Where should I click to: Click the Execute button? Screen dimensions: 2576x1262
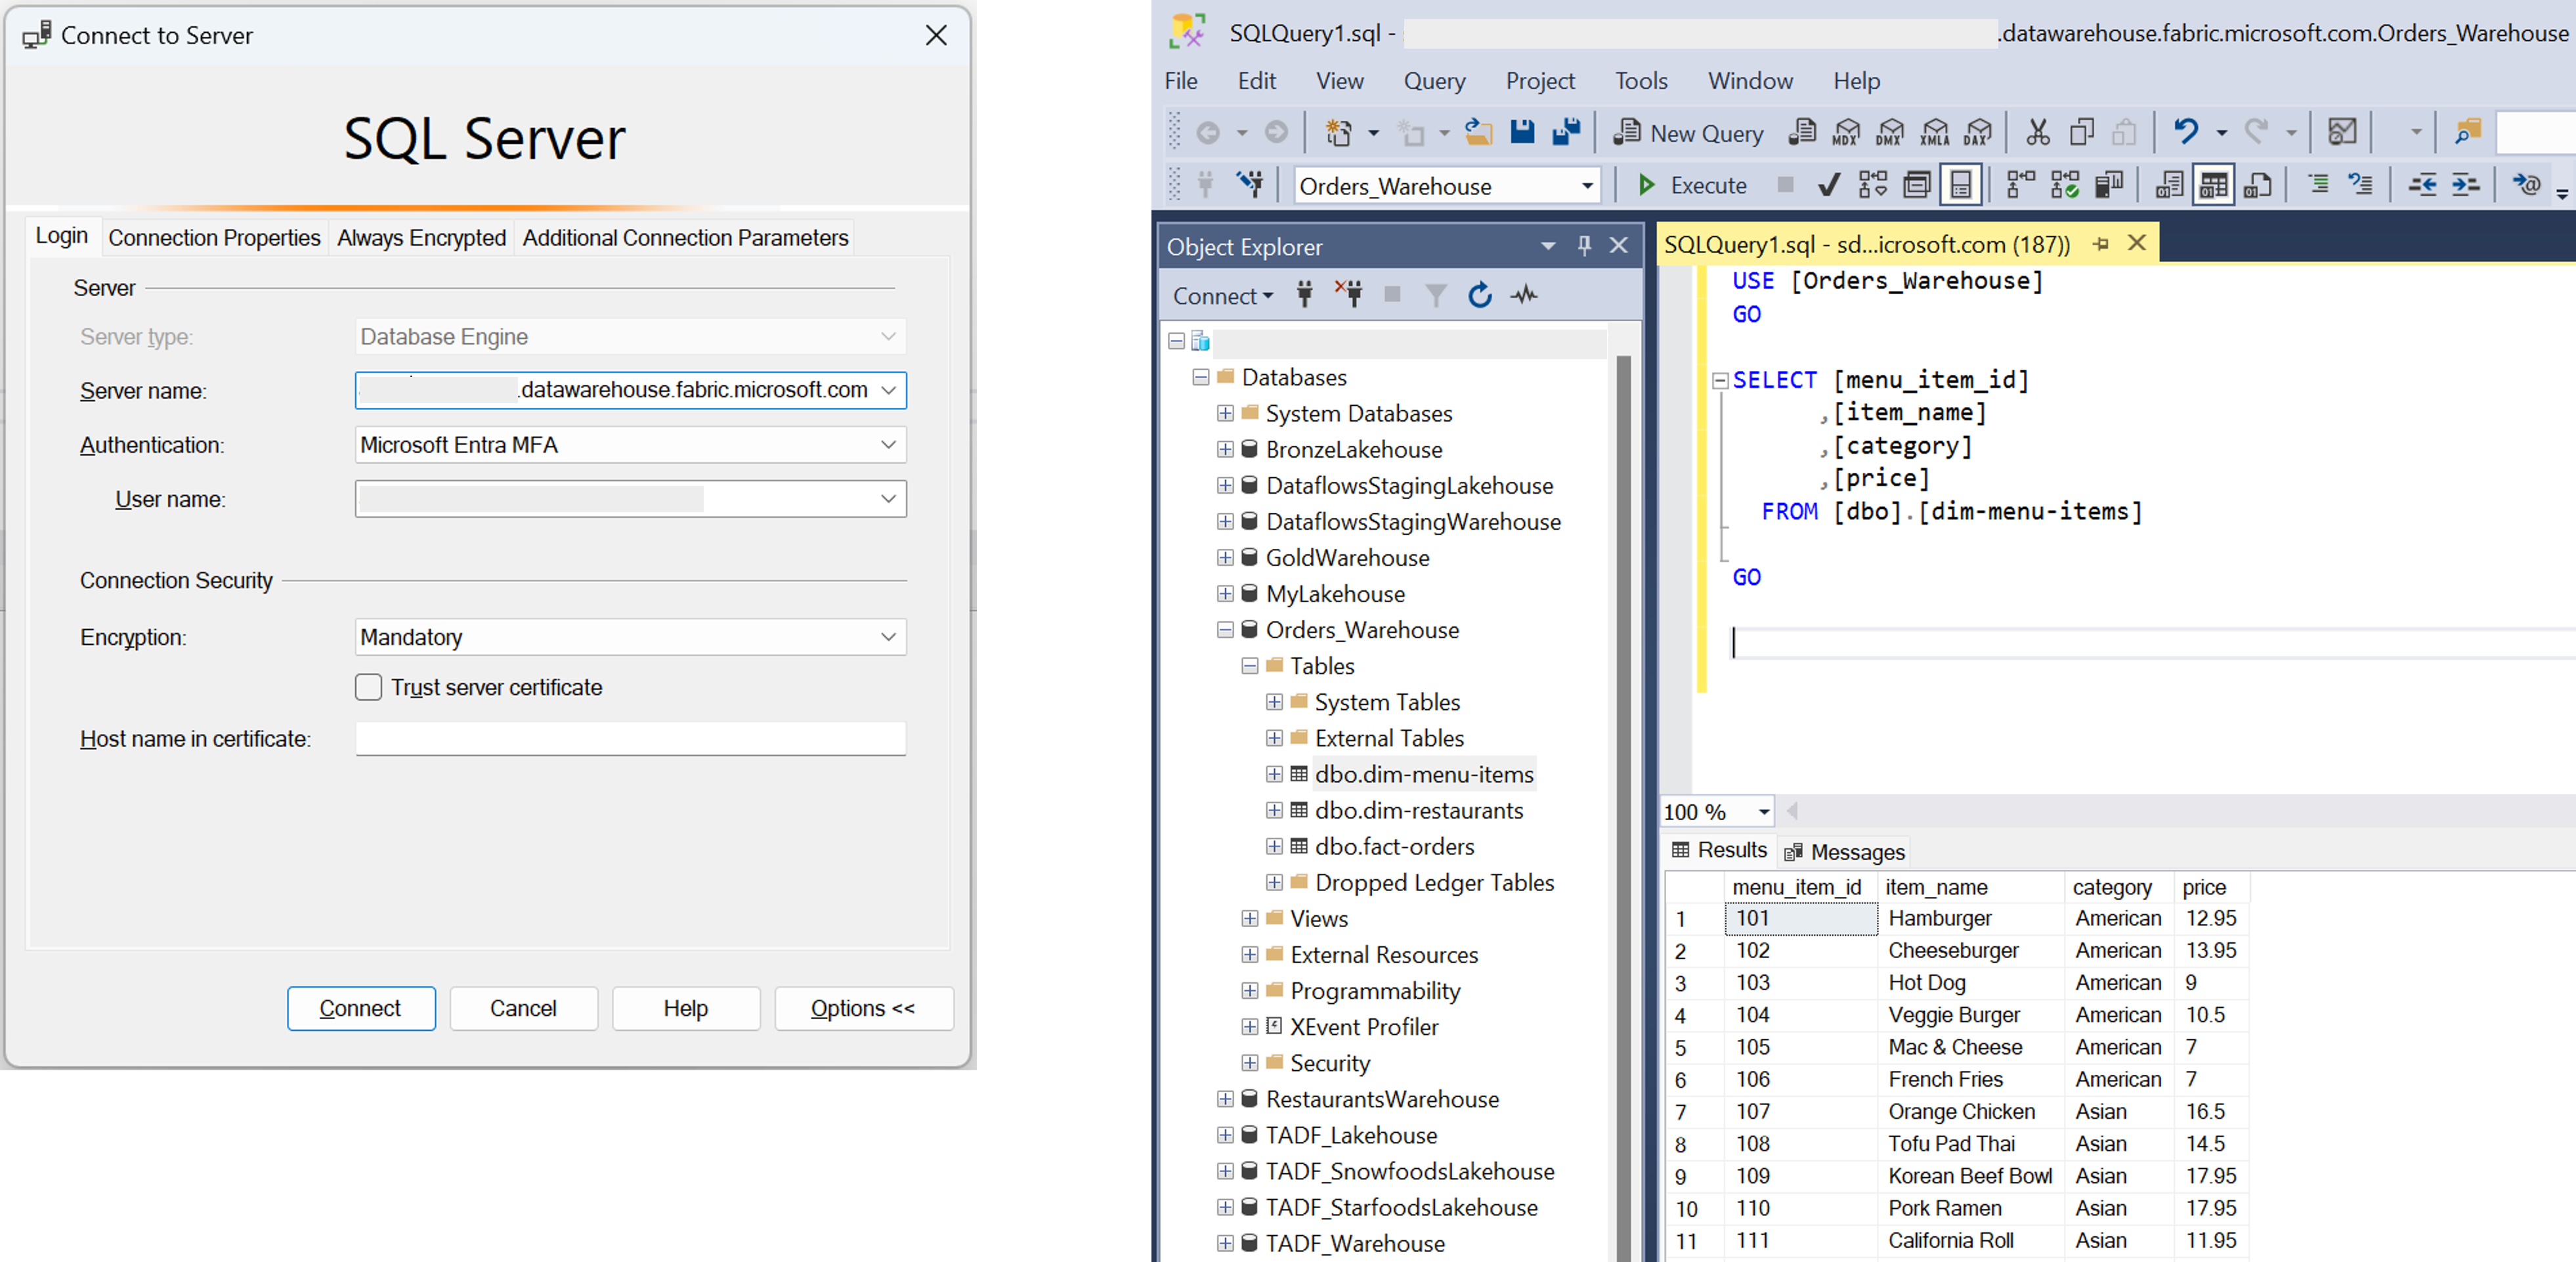pos(1693,185)
